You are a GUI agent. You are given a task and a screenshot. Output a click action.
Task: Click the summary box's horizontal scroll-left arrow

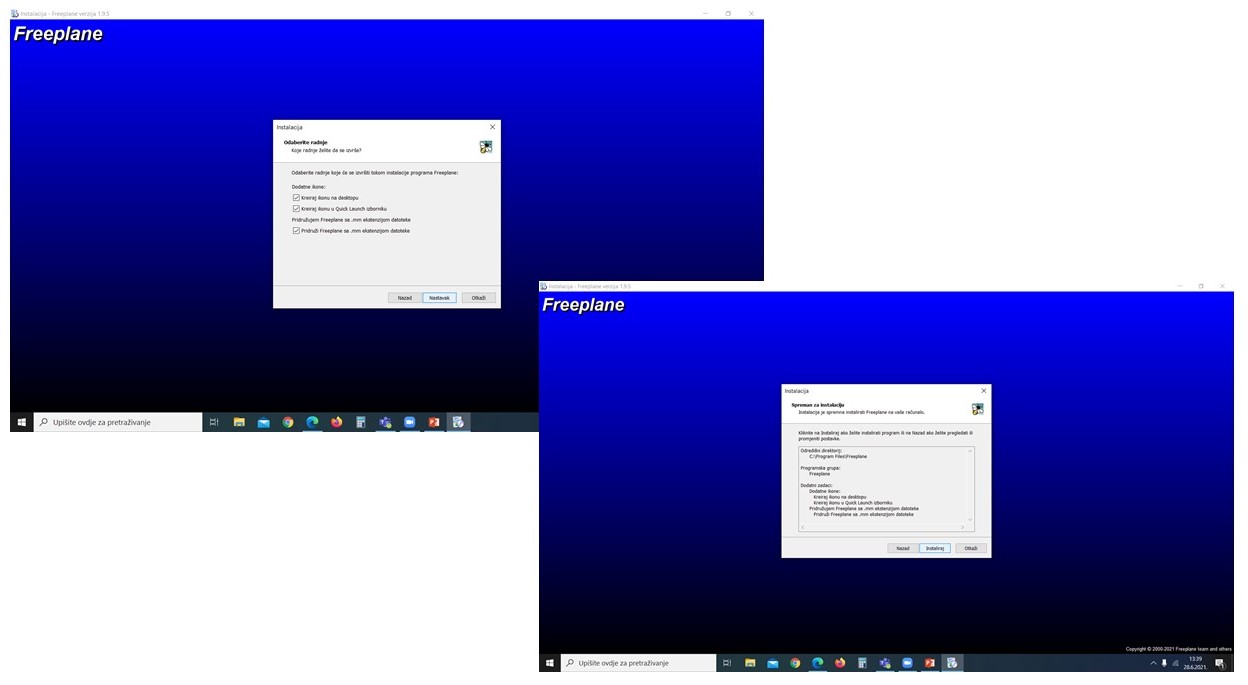pyautogui.click(x=803, y=527)
